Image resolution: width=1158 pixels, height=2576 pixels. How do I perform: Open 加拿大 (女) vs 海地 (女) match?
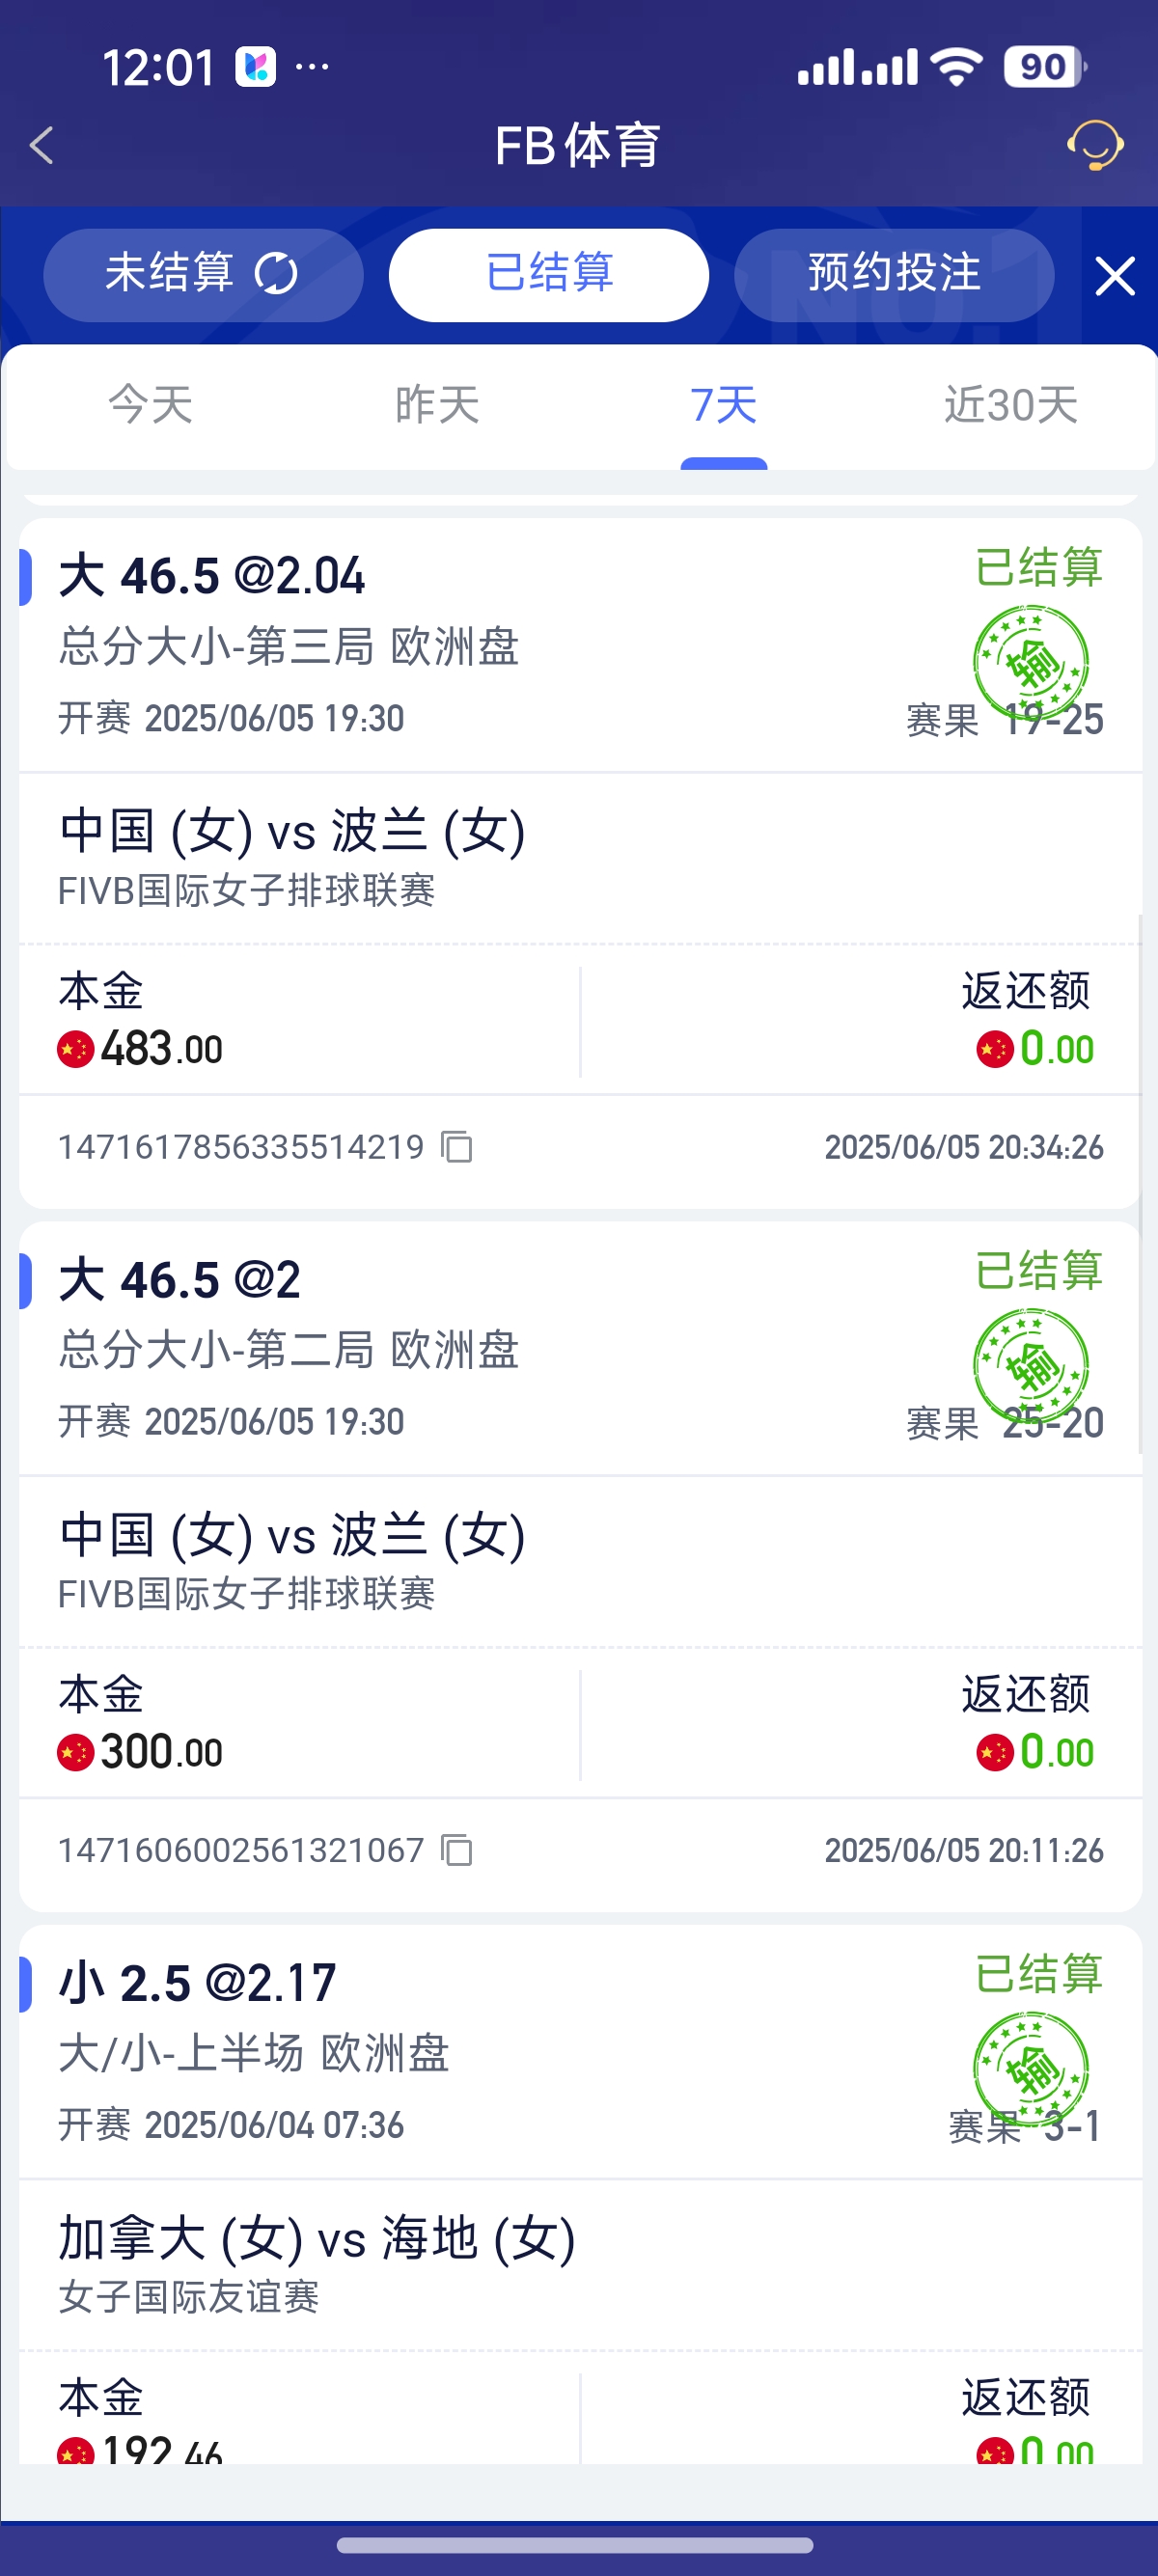click(x=317, y=2238)
